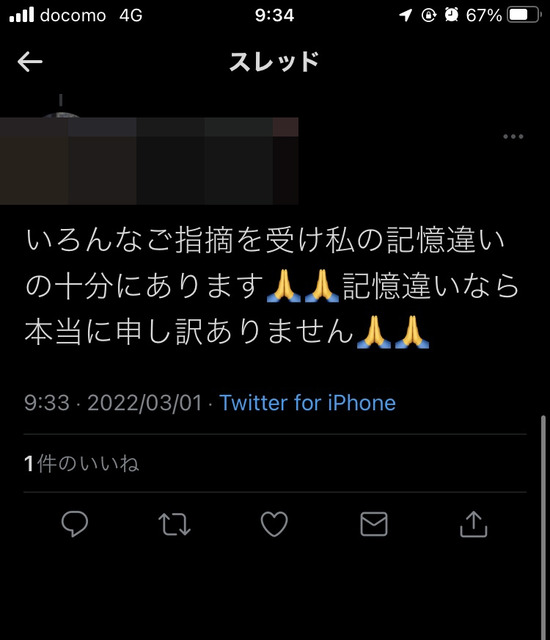This screenshot has height=640, width=550.
Task: Open the Twitter for iPhone link
Action: point(308,403)
